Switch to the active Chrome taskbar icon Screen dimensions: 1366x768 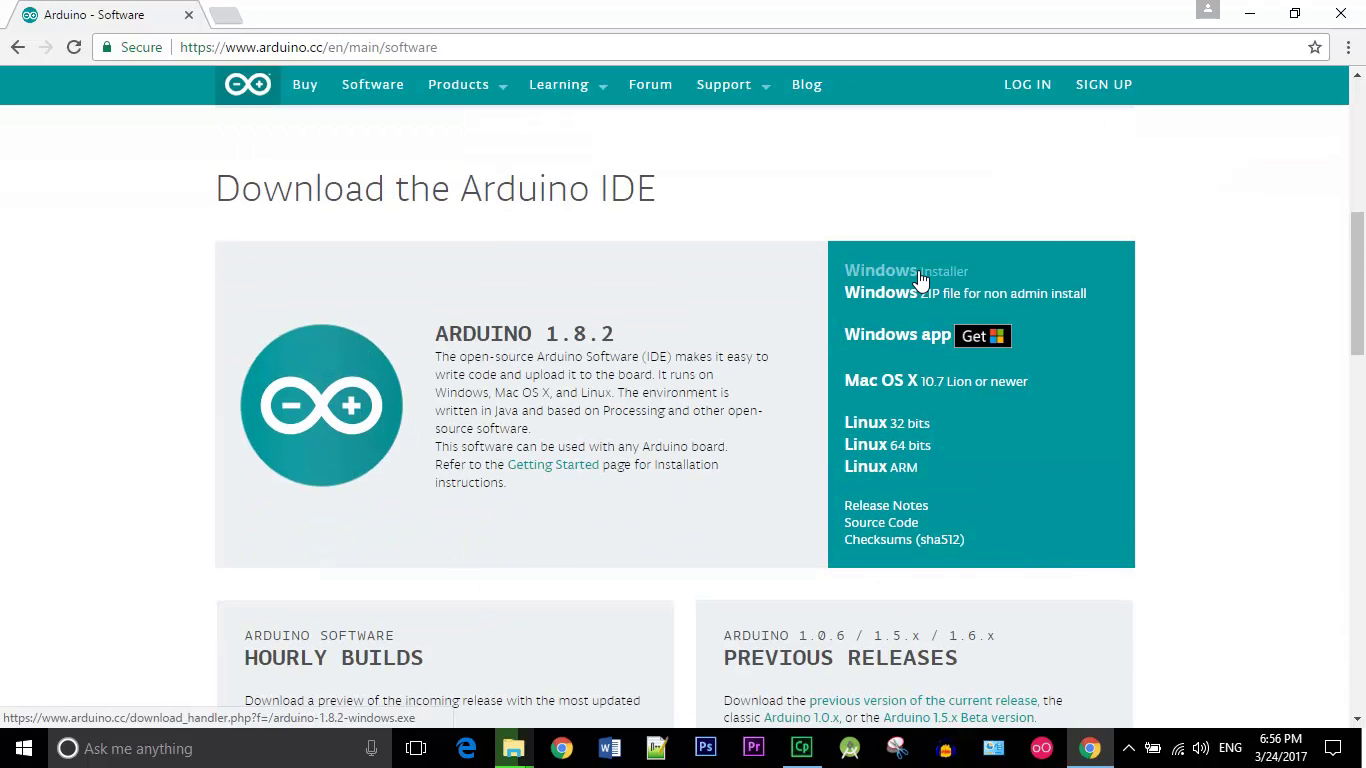pos(1089,748)
